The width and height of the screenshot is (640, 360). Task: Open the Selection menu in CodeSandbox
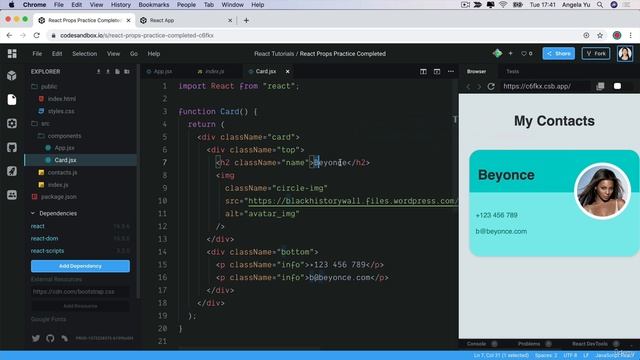pyautogui.click(x=84, y=53)
